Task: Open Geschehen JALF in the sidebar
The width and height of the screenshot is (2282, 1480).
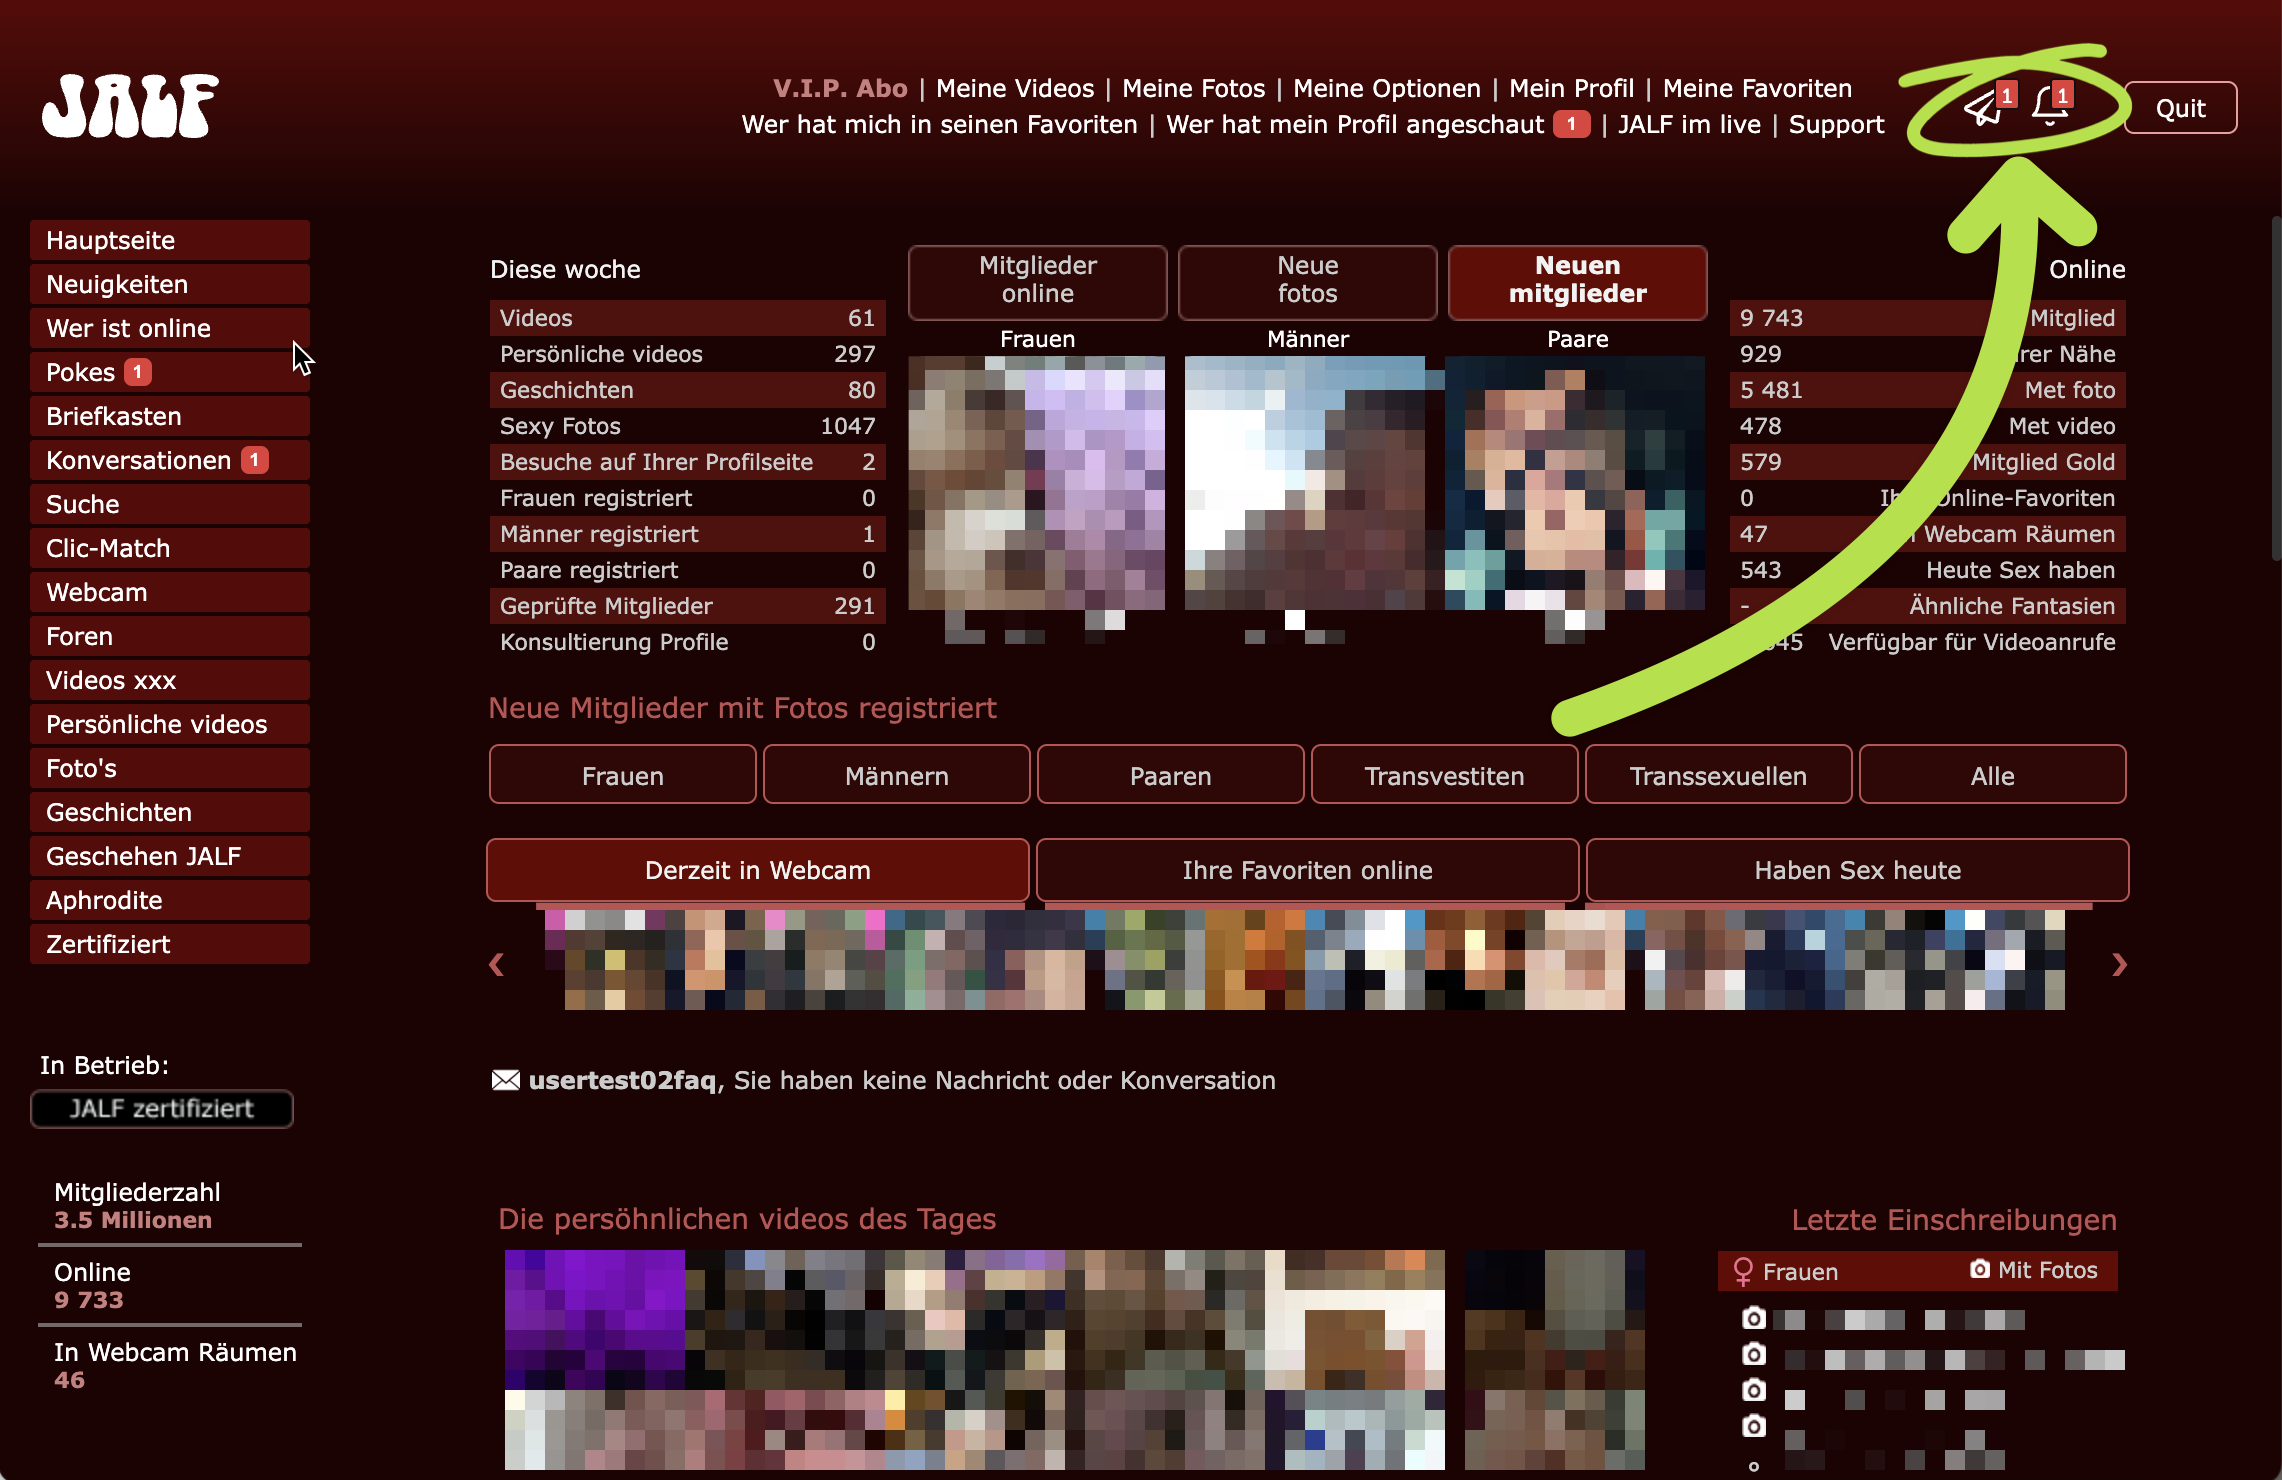Action: click(170, 856)
